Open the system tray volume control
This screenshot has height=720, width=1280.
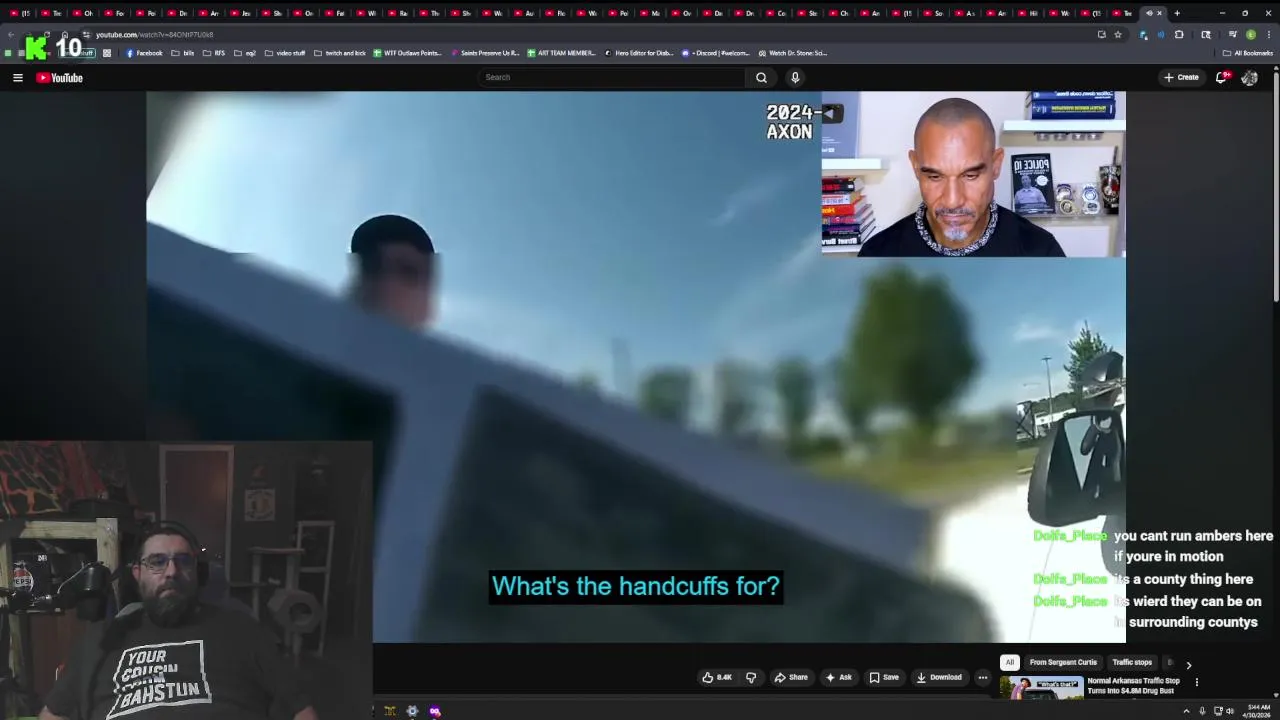coord(1229,711)
